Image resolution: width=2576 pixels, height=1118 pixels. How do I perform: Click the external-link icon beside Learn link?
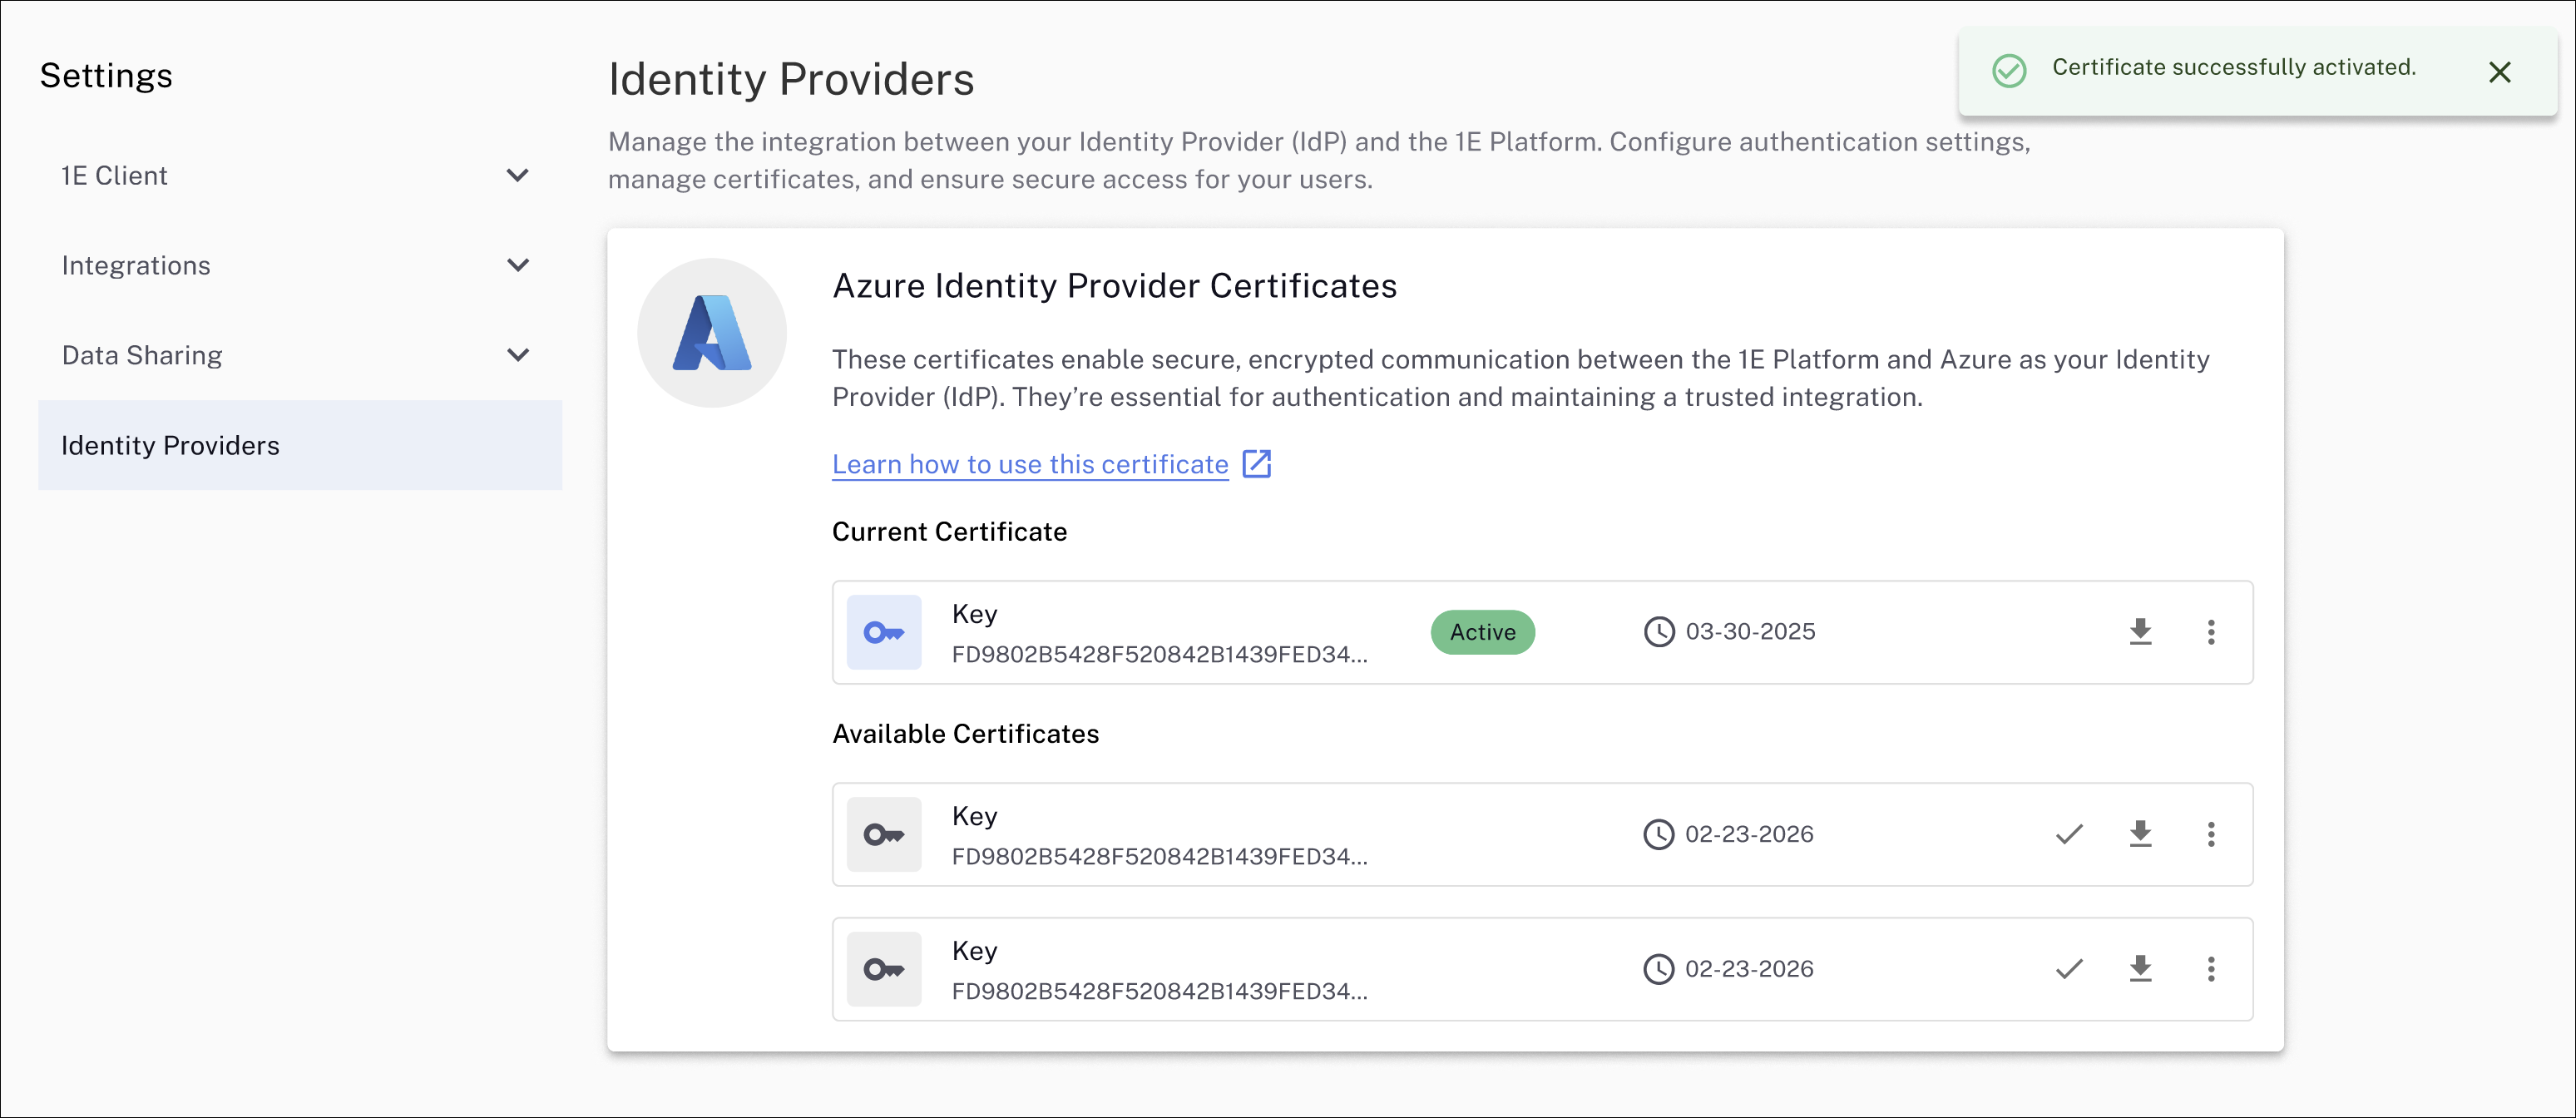(x=1256, y=464)
